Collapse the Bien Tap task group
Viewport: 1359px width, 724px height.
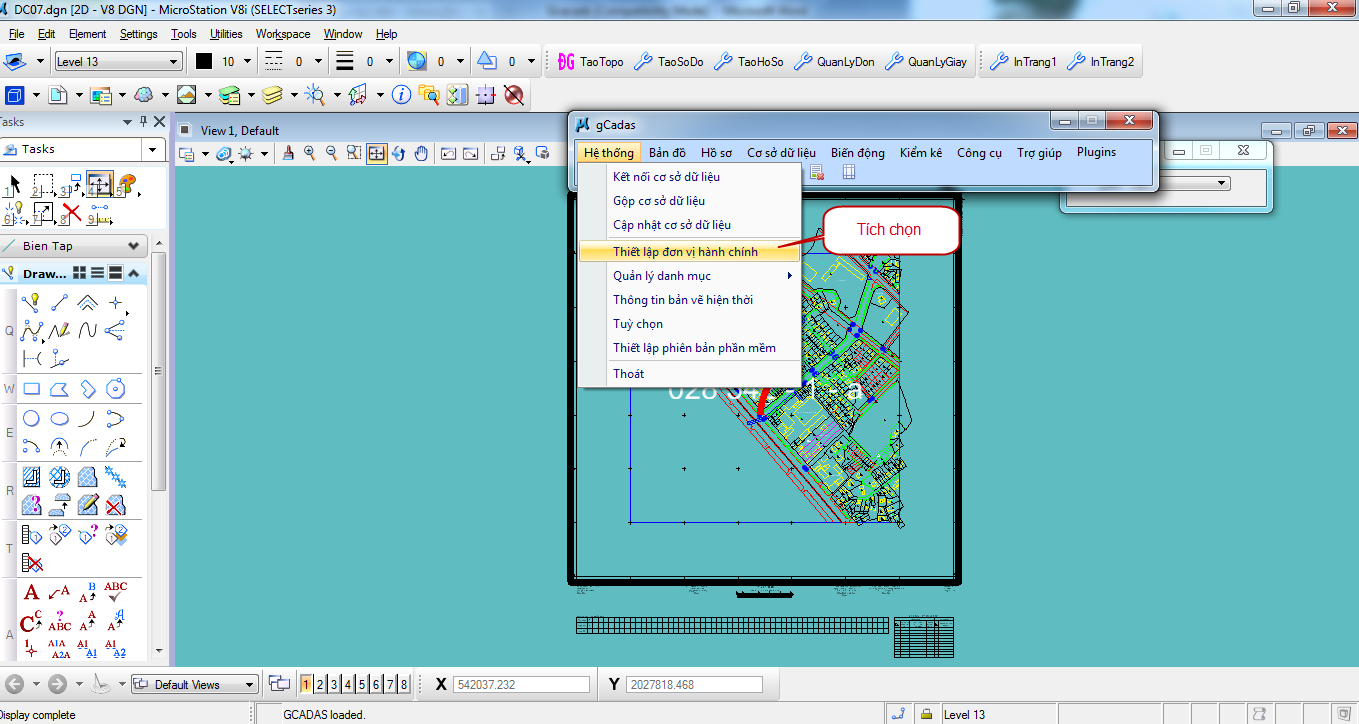tap(134, 246)
